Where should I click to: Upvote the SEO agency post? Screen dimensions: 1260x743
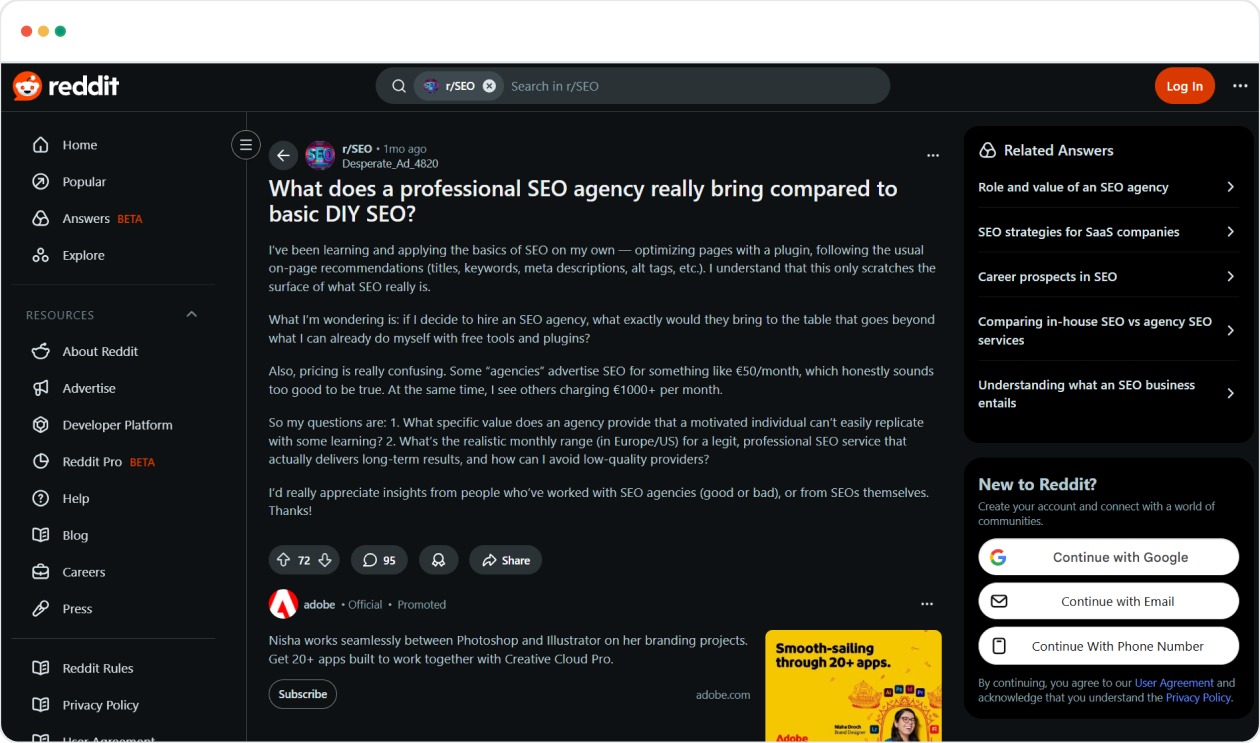click(x=284, y=560)
